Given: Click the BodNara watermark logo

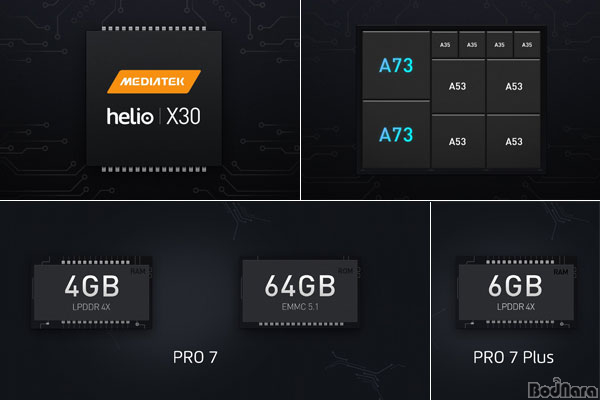Looking at the screenshot, I should (x=562, y=389).
